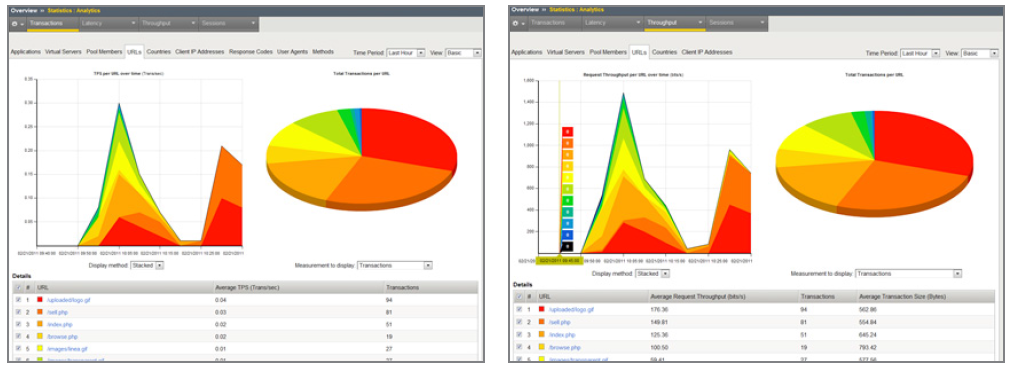Toggle checkbox for /uploaded/logo.gif in left table
This screenshot has width=1012, height=368.
pyautogui.click(x=17, y=300)
